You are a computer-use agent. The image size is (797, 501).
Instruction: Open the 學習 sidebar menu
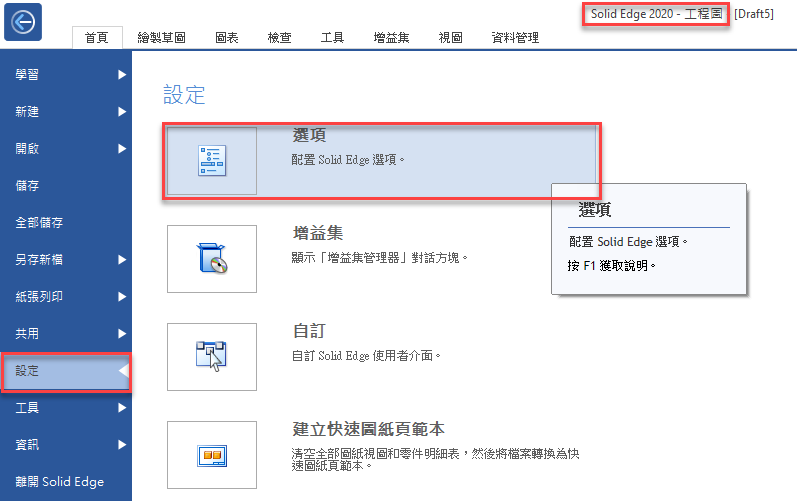pyautogui.click(x=66, y=75)
